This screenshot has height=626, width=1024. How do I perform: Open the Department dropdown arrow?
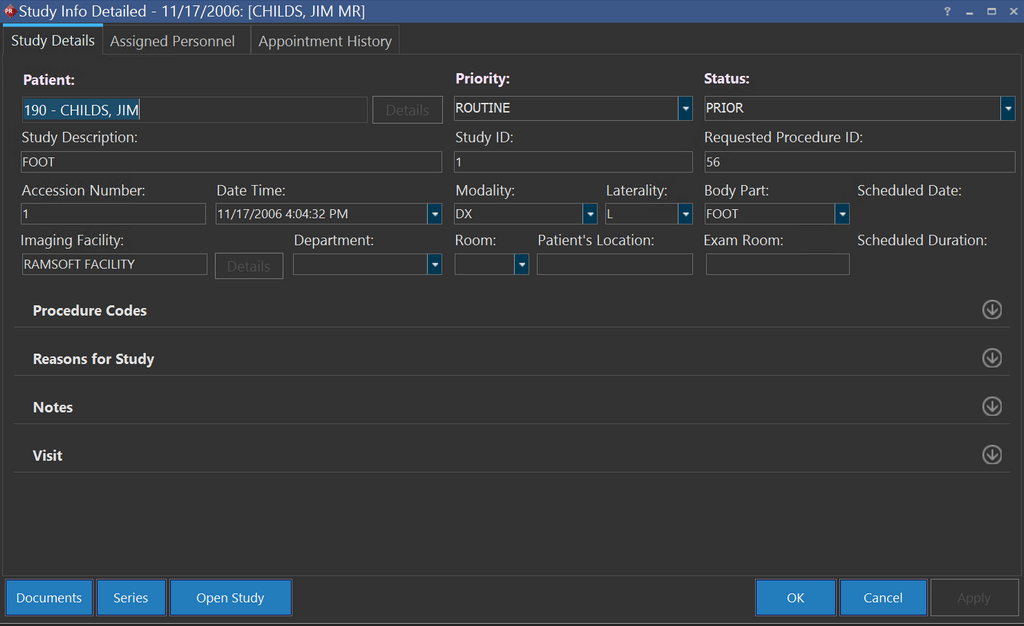434,264
